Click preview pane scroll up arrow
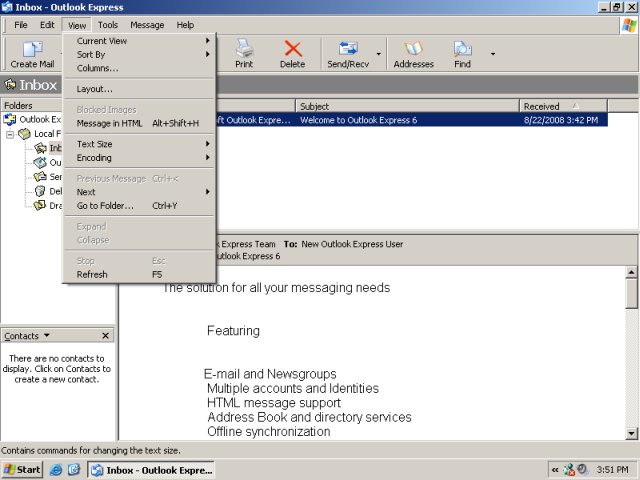The width and height of the screenshot is (640, 480). (631, 272)
